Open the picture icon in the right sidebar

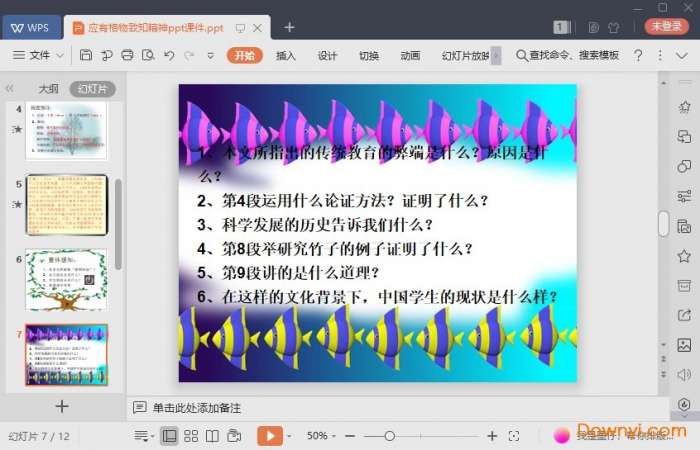684,345
